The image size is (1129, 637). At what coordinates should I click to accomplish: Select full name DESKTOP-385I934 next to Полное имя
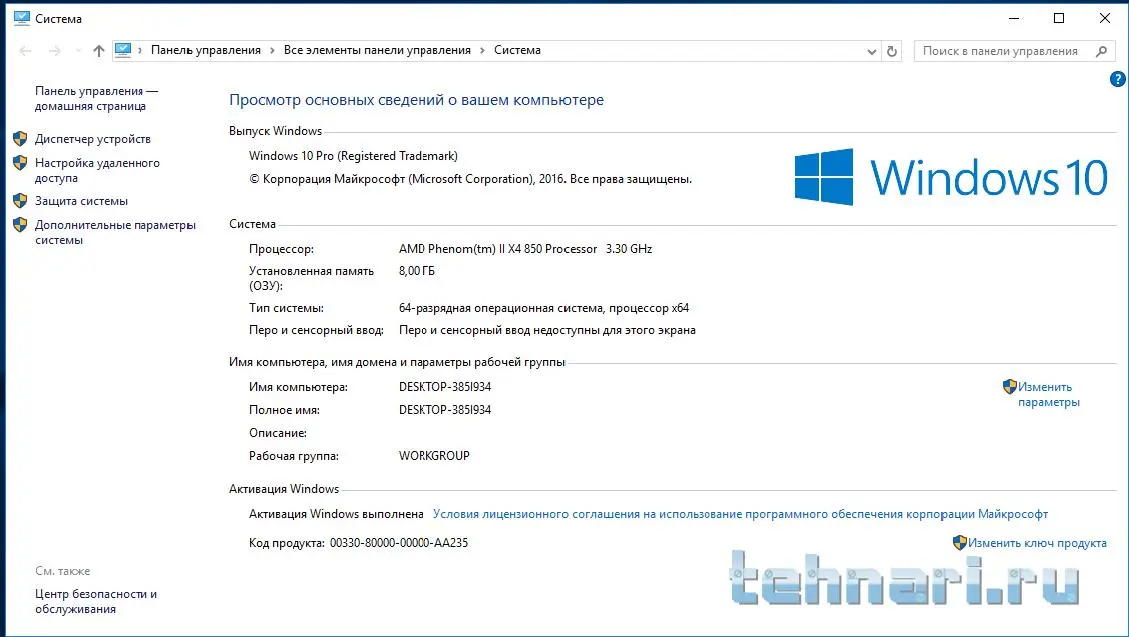coord(445,410)
